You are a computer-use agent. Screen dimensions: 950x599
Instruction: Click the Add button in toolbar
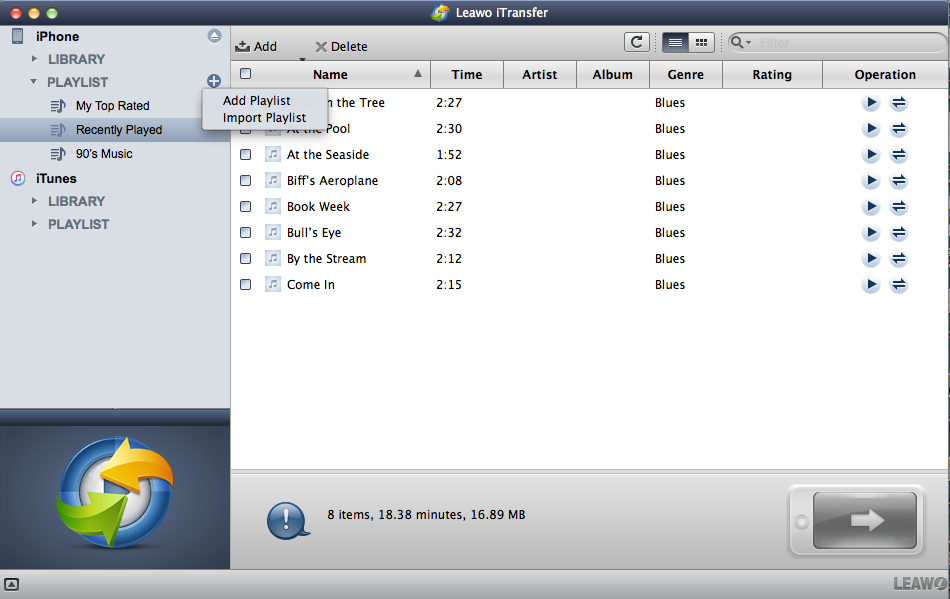[x=256, y=46]
